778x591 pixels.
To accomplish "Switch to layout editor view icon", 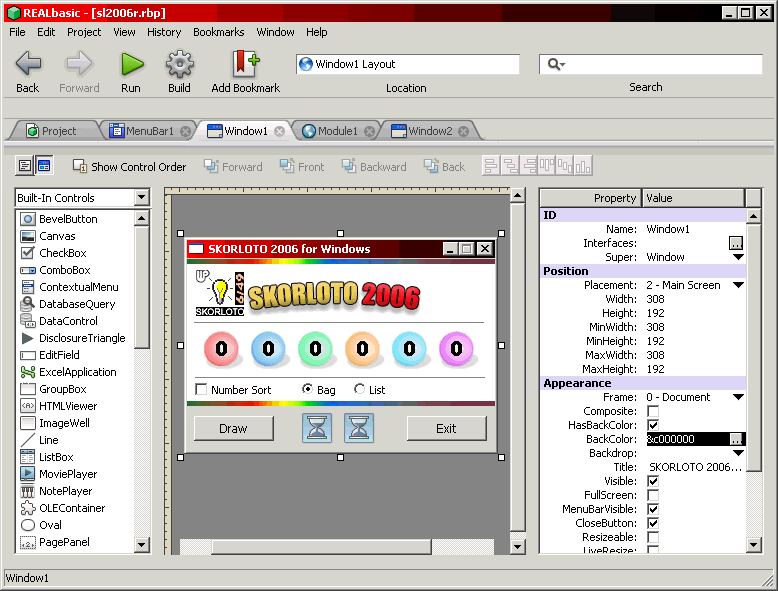I will (x=44, y=166).
